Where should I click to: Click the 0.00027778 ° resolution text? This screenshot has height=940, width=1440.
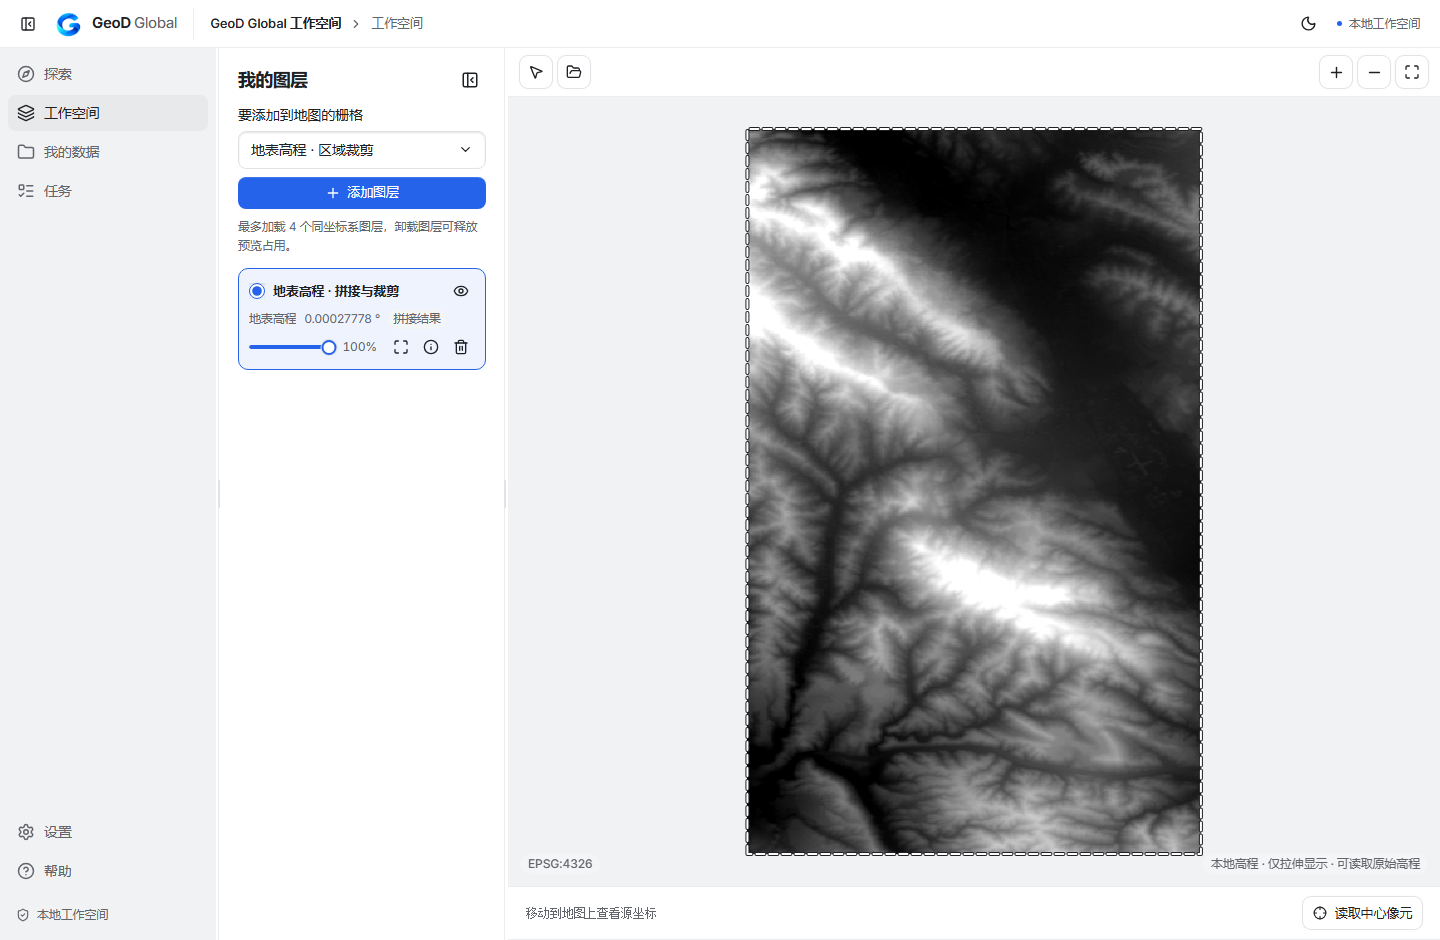(343, 319)
